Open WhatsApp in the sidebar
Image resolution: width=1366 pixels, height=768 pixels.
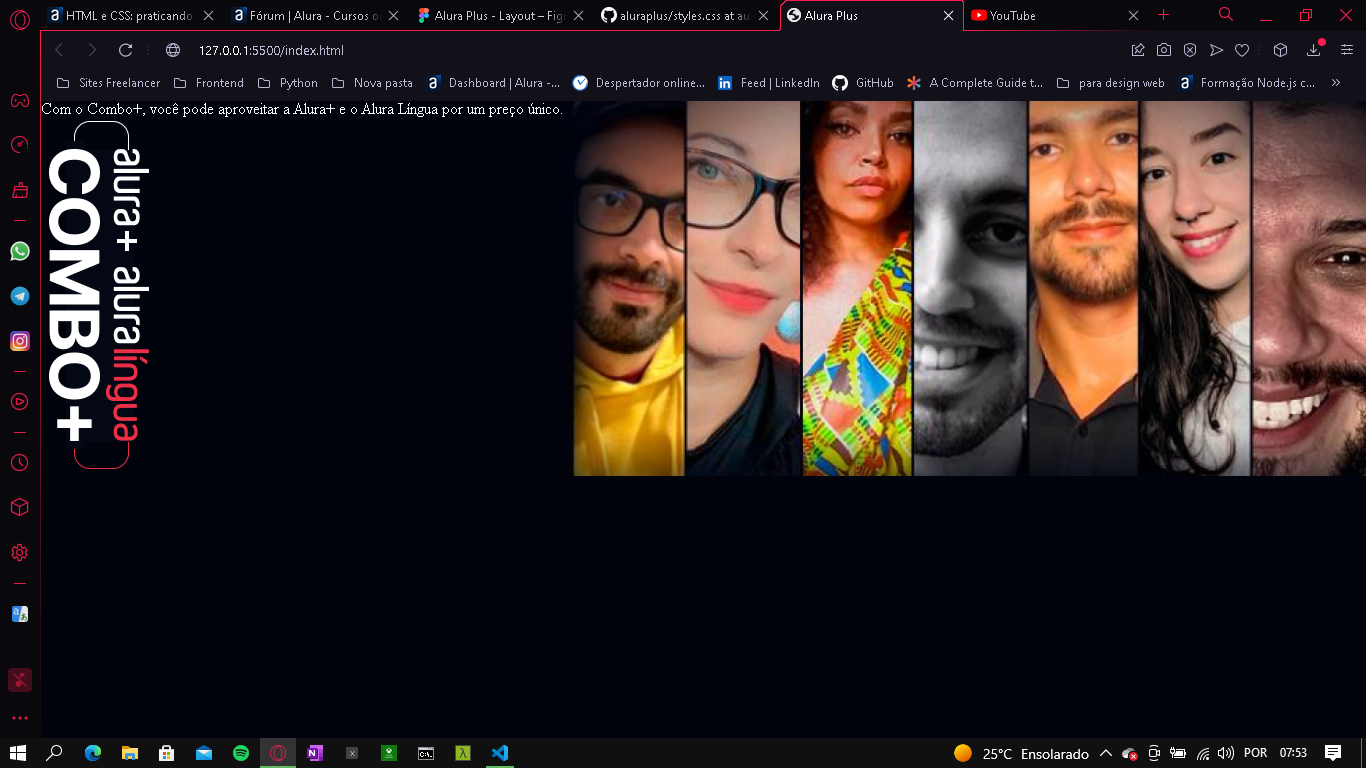click(19, 251)
